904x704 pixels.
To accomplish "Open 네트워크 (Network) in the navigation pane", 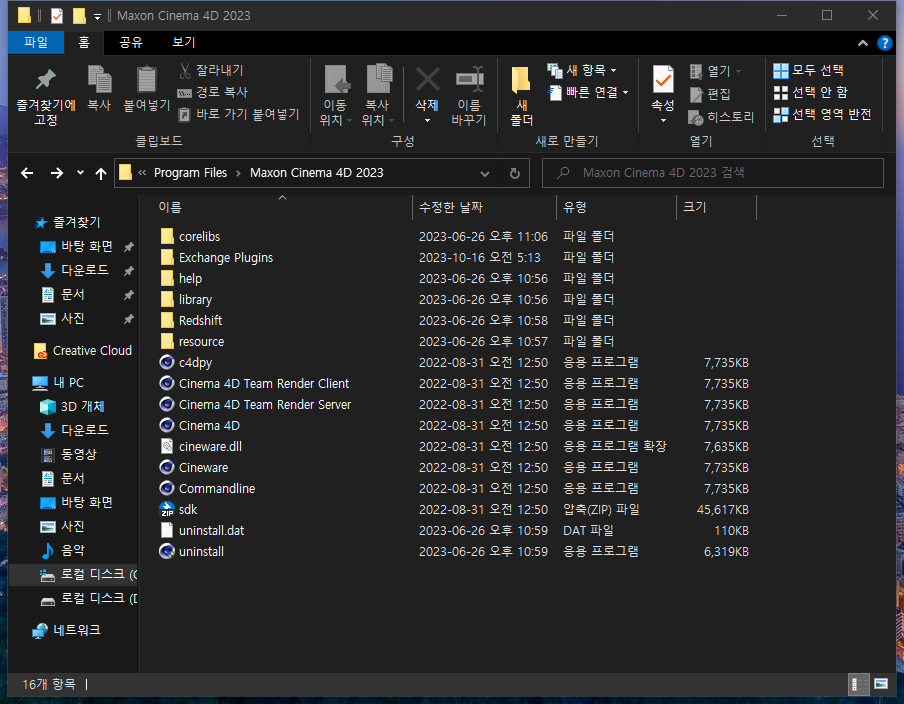I will [x=66, y=630].
